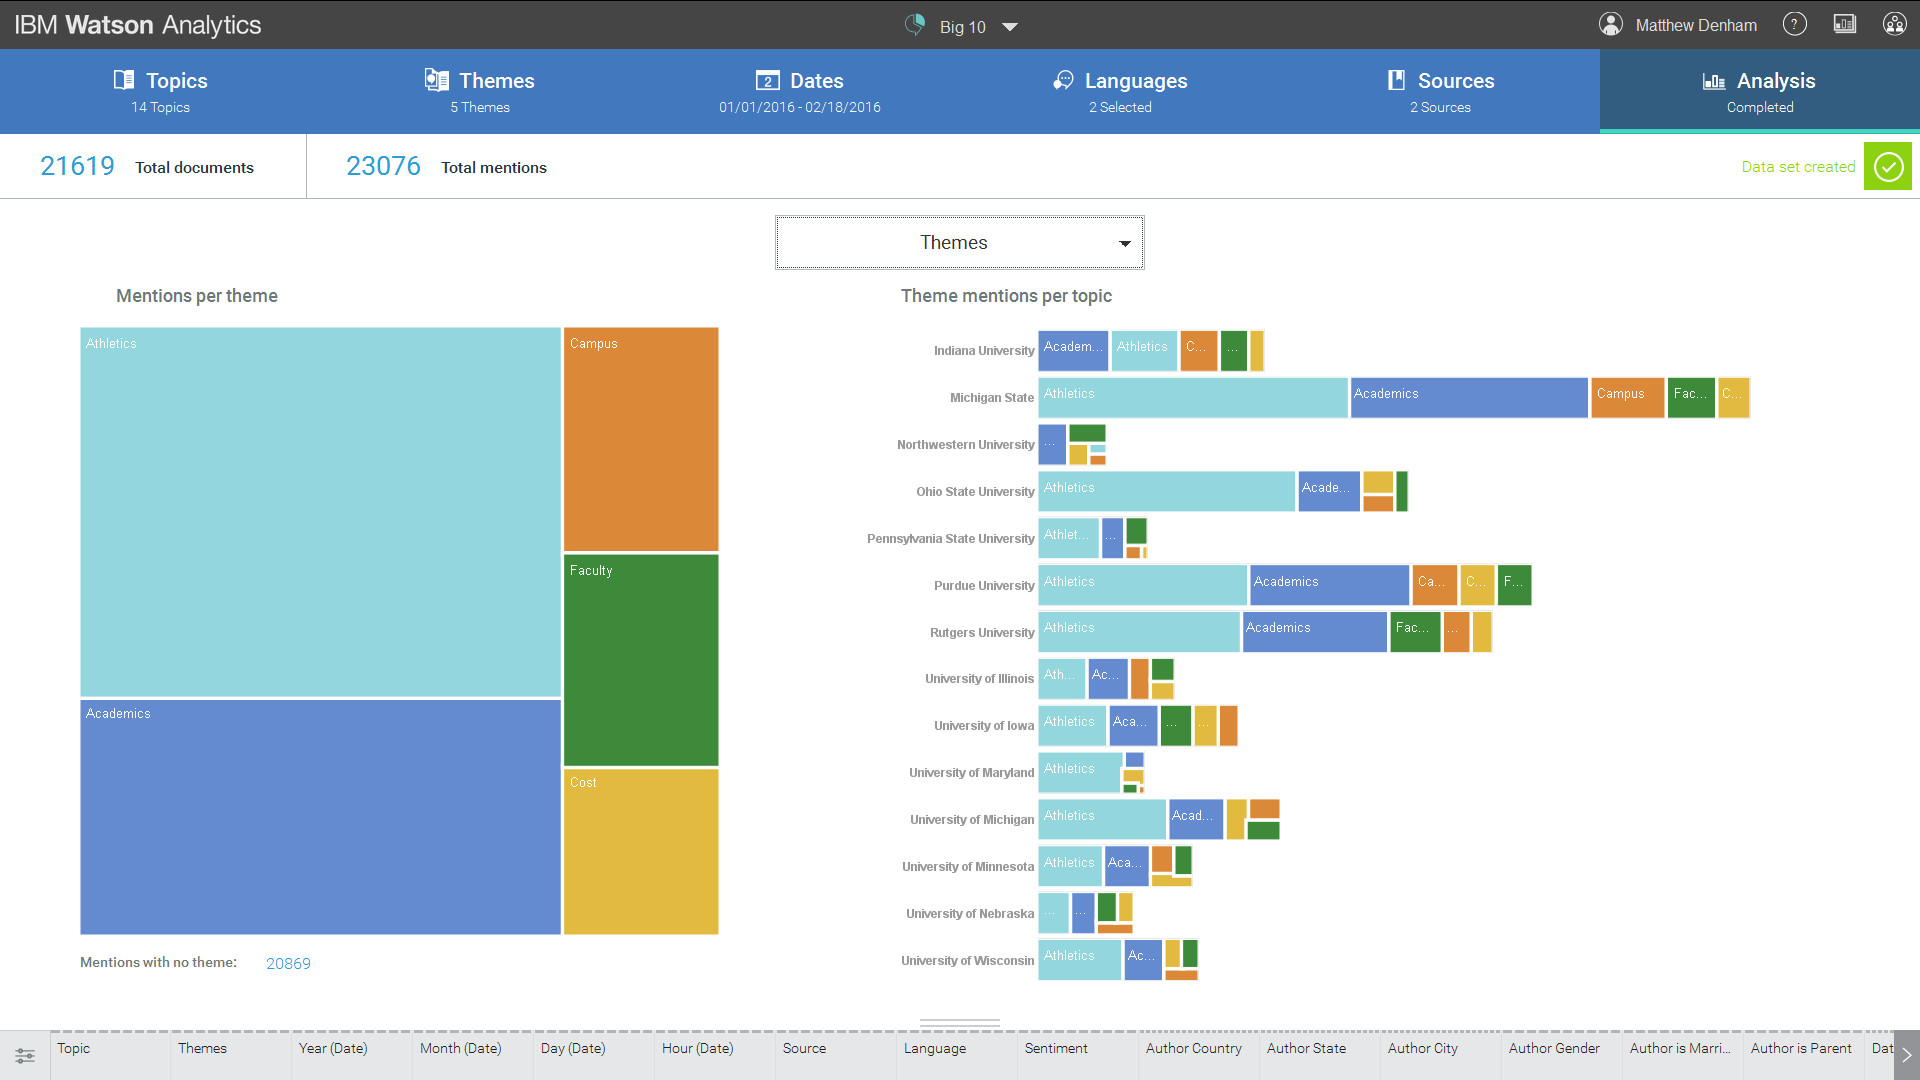Select the Sentiment column

click(x=1078, y=1055)
